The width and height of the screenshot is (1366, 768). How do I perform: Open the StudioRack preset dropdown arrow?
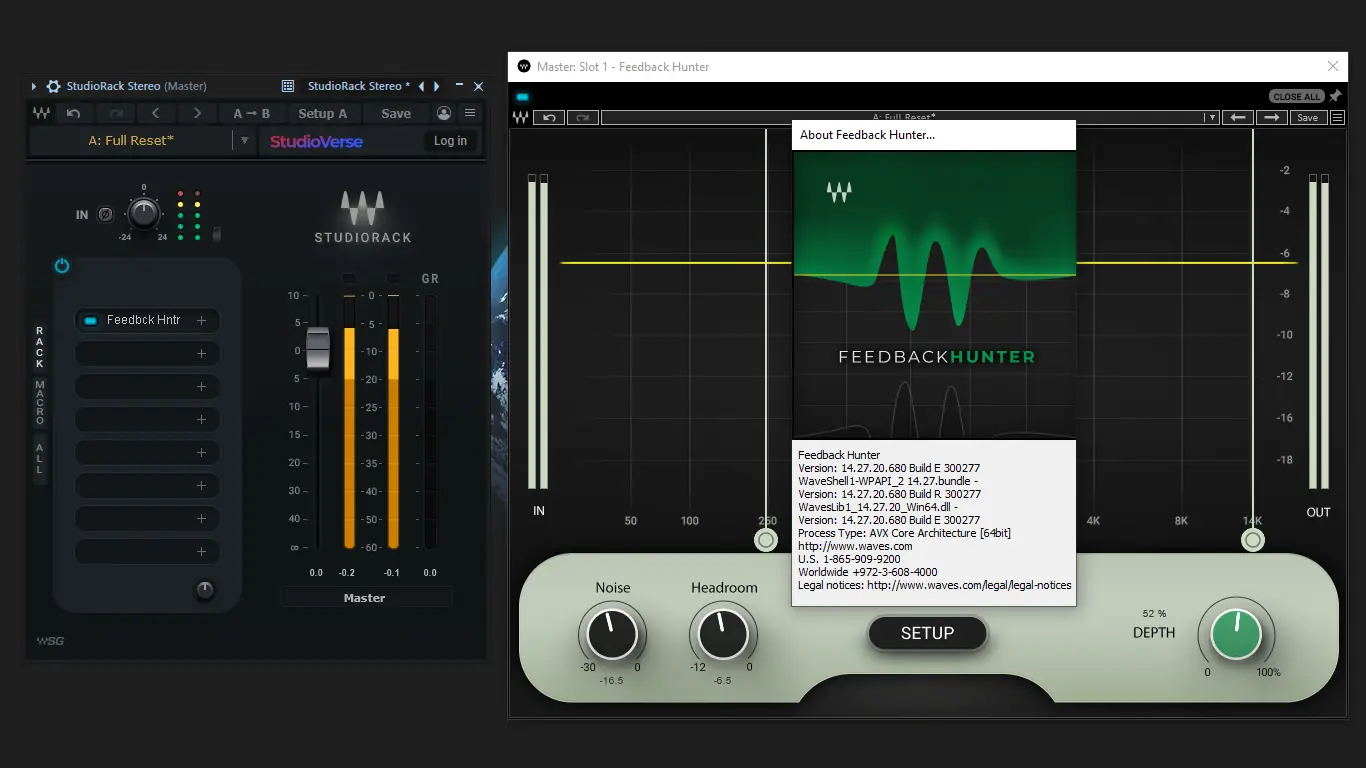(x=245, y=141)
